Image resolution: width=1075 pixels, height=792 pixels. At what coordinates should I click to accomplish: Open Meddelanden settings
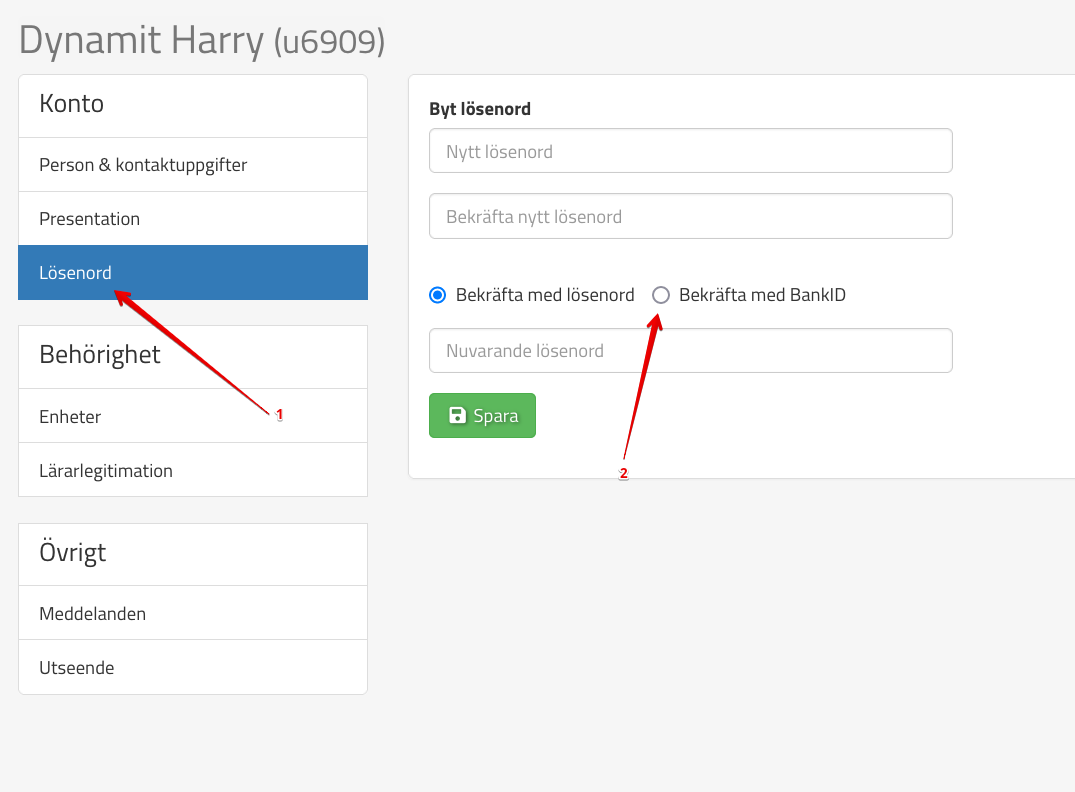[x=193, y=613]
